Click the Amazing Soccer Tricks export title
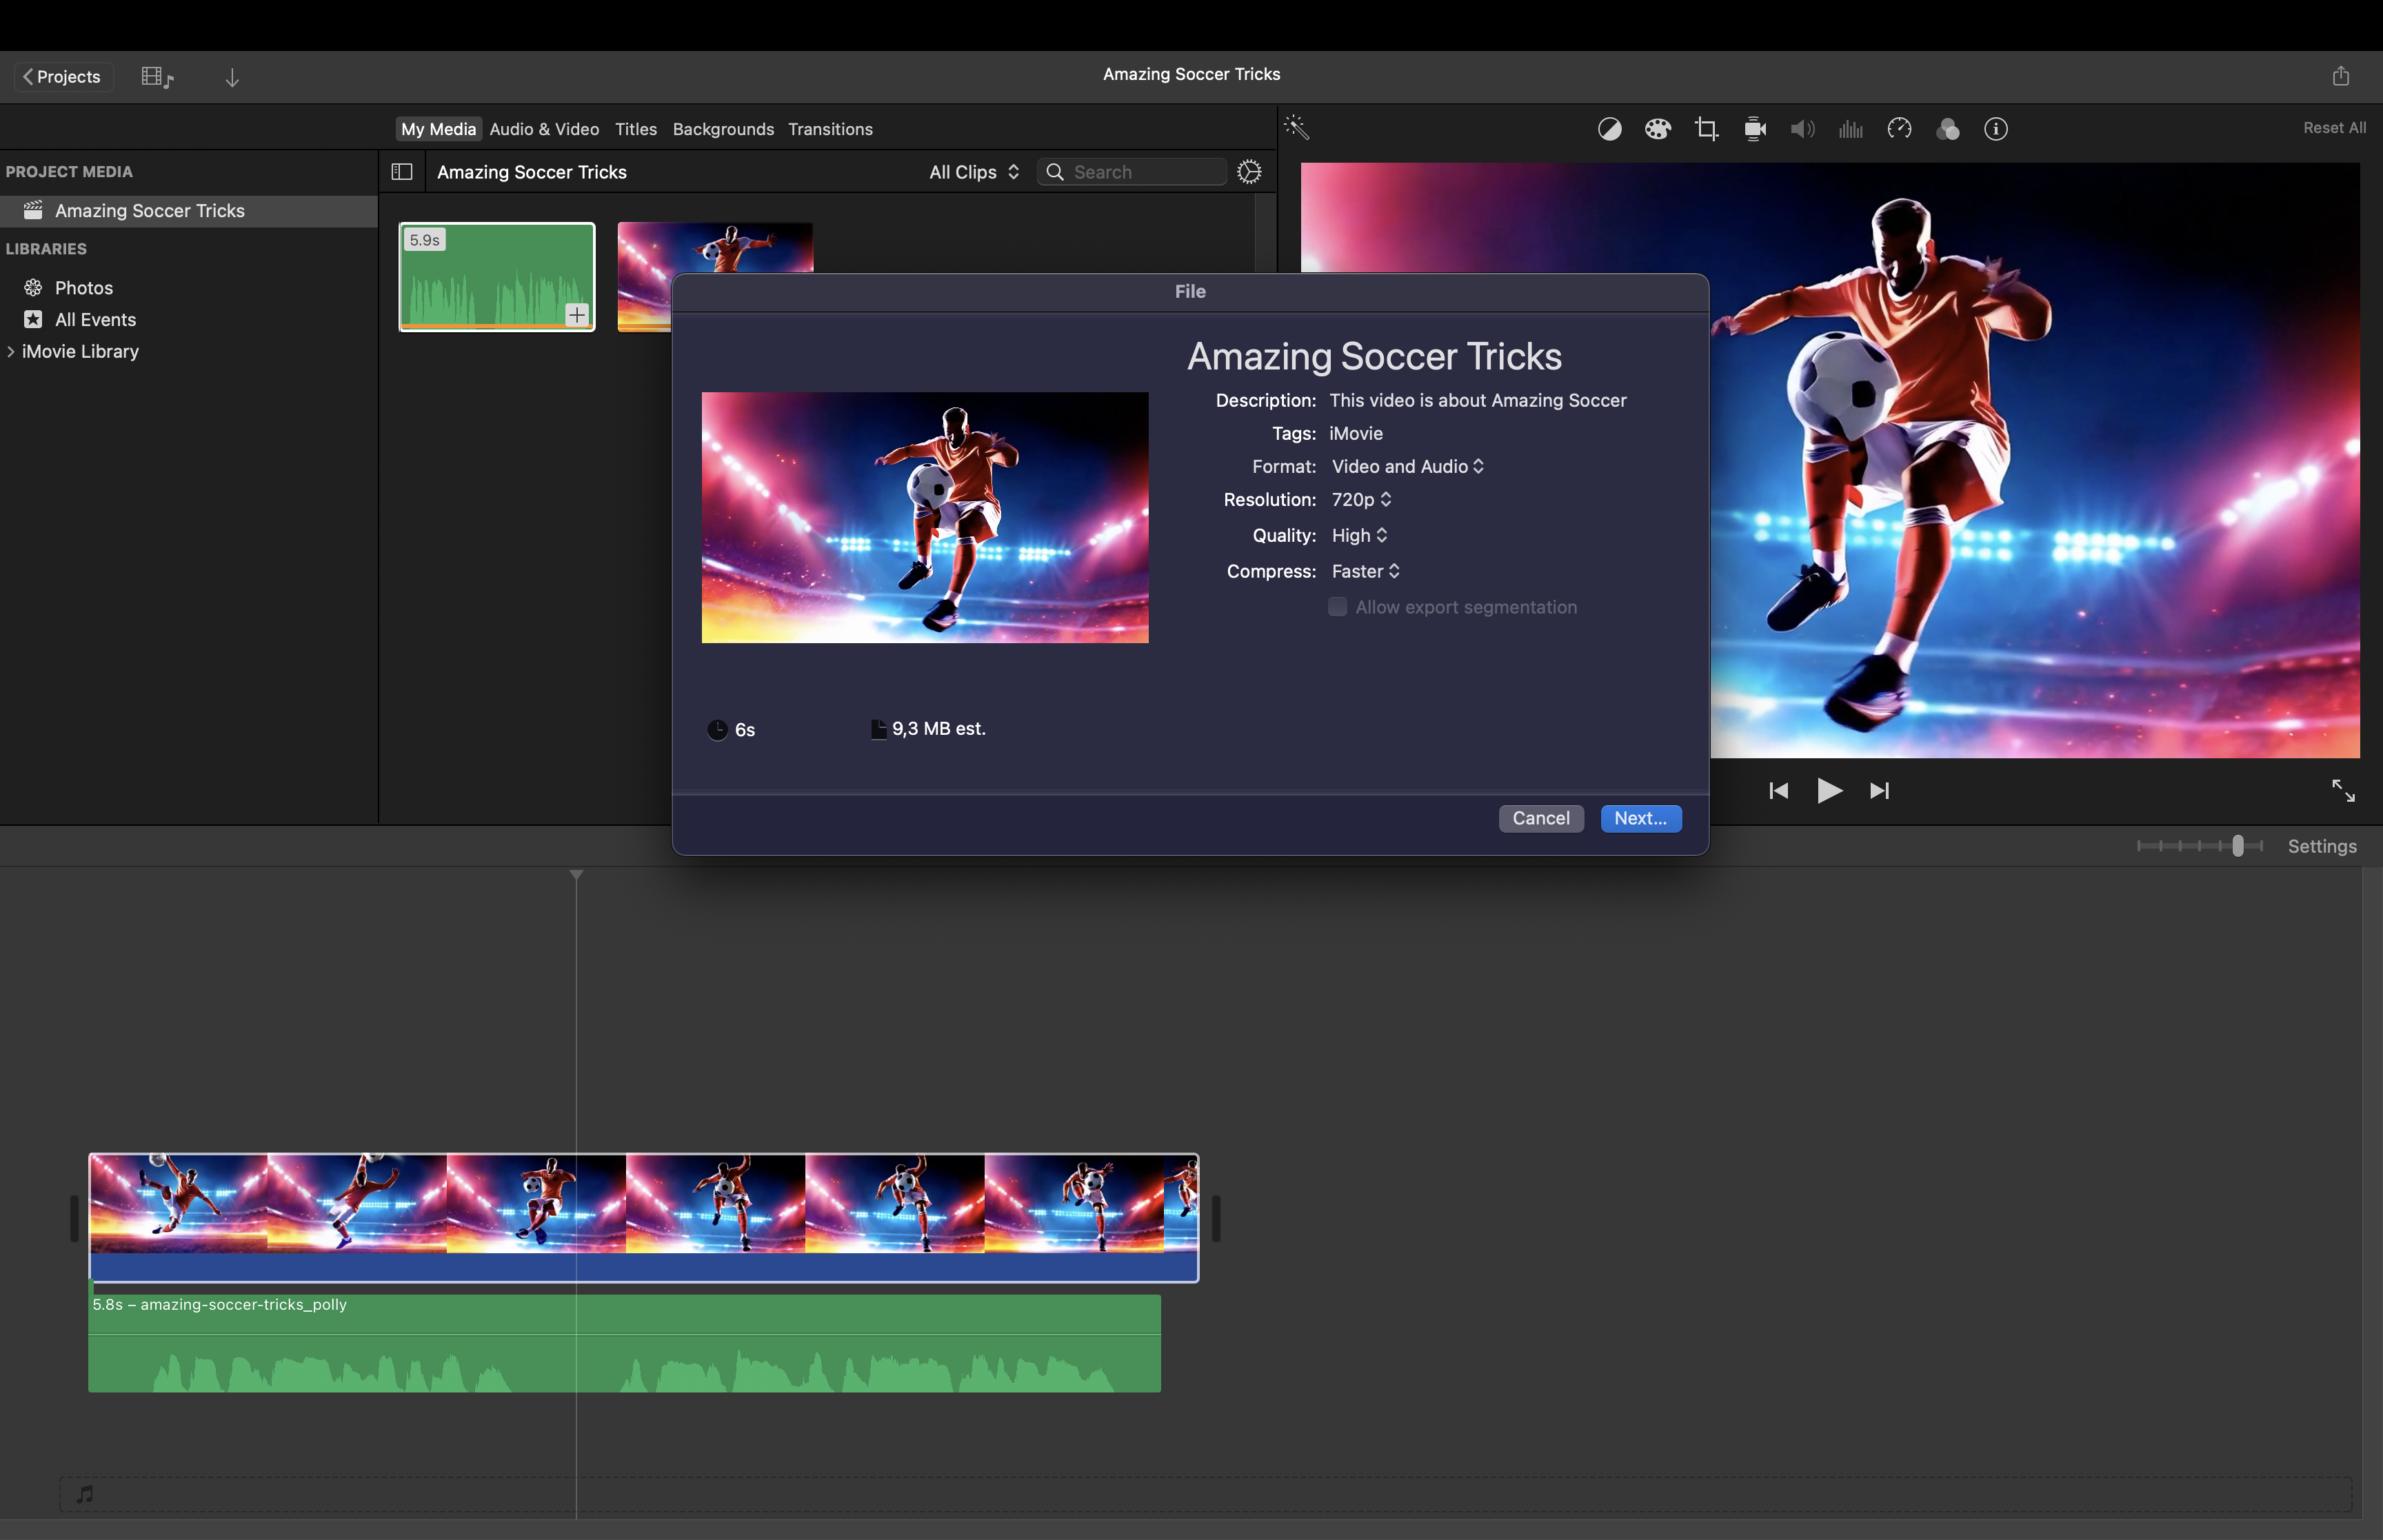This screenshot has height=1540, width=2383. 1374,357
